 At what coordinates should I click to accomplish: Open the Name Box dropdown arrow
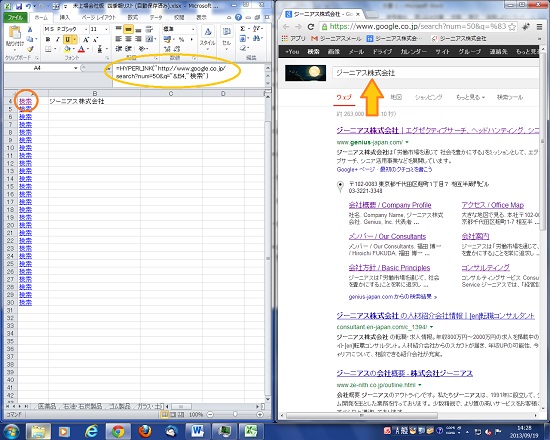[x=76, y=68]
